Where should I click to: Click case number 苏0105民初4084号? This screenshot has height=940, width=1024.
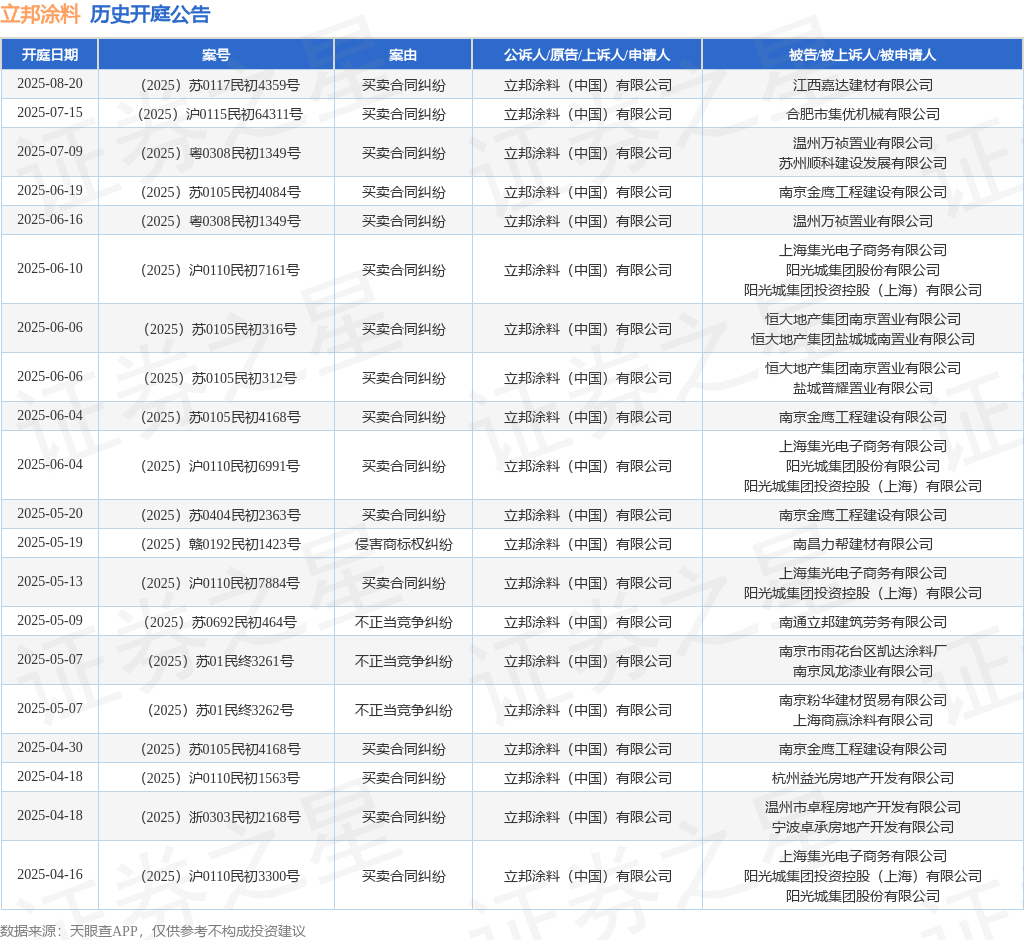[x=220, y=193]
